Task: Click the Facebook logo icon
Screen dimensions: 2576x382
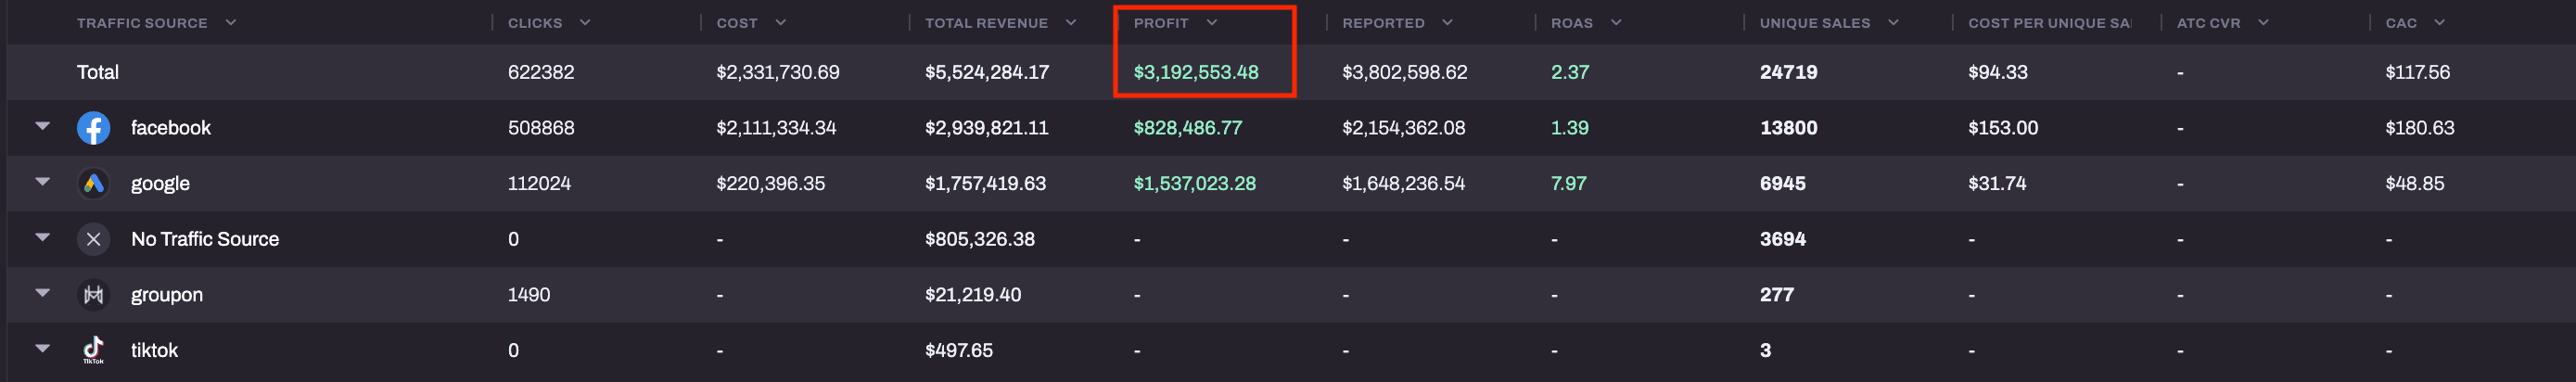Action: (93, 128)
